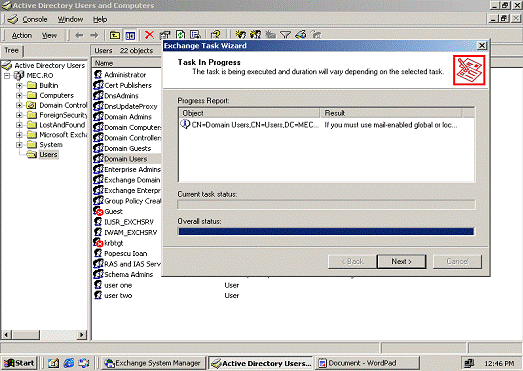Open the Properties toolbar icon
Viewport: 523px width, 371px height.
tap(165, 35)
